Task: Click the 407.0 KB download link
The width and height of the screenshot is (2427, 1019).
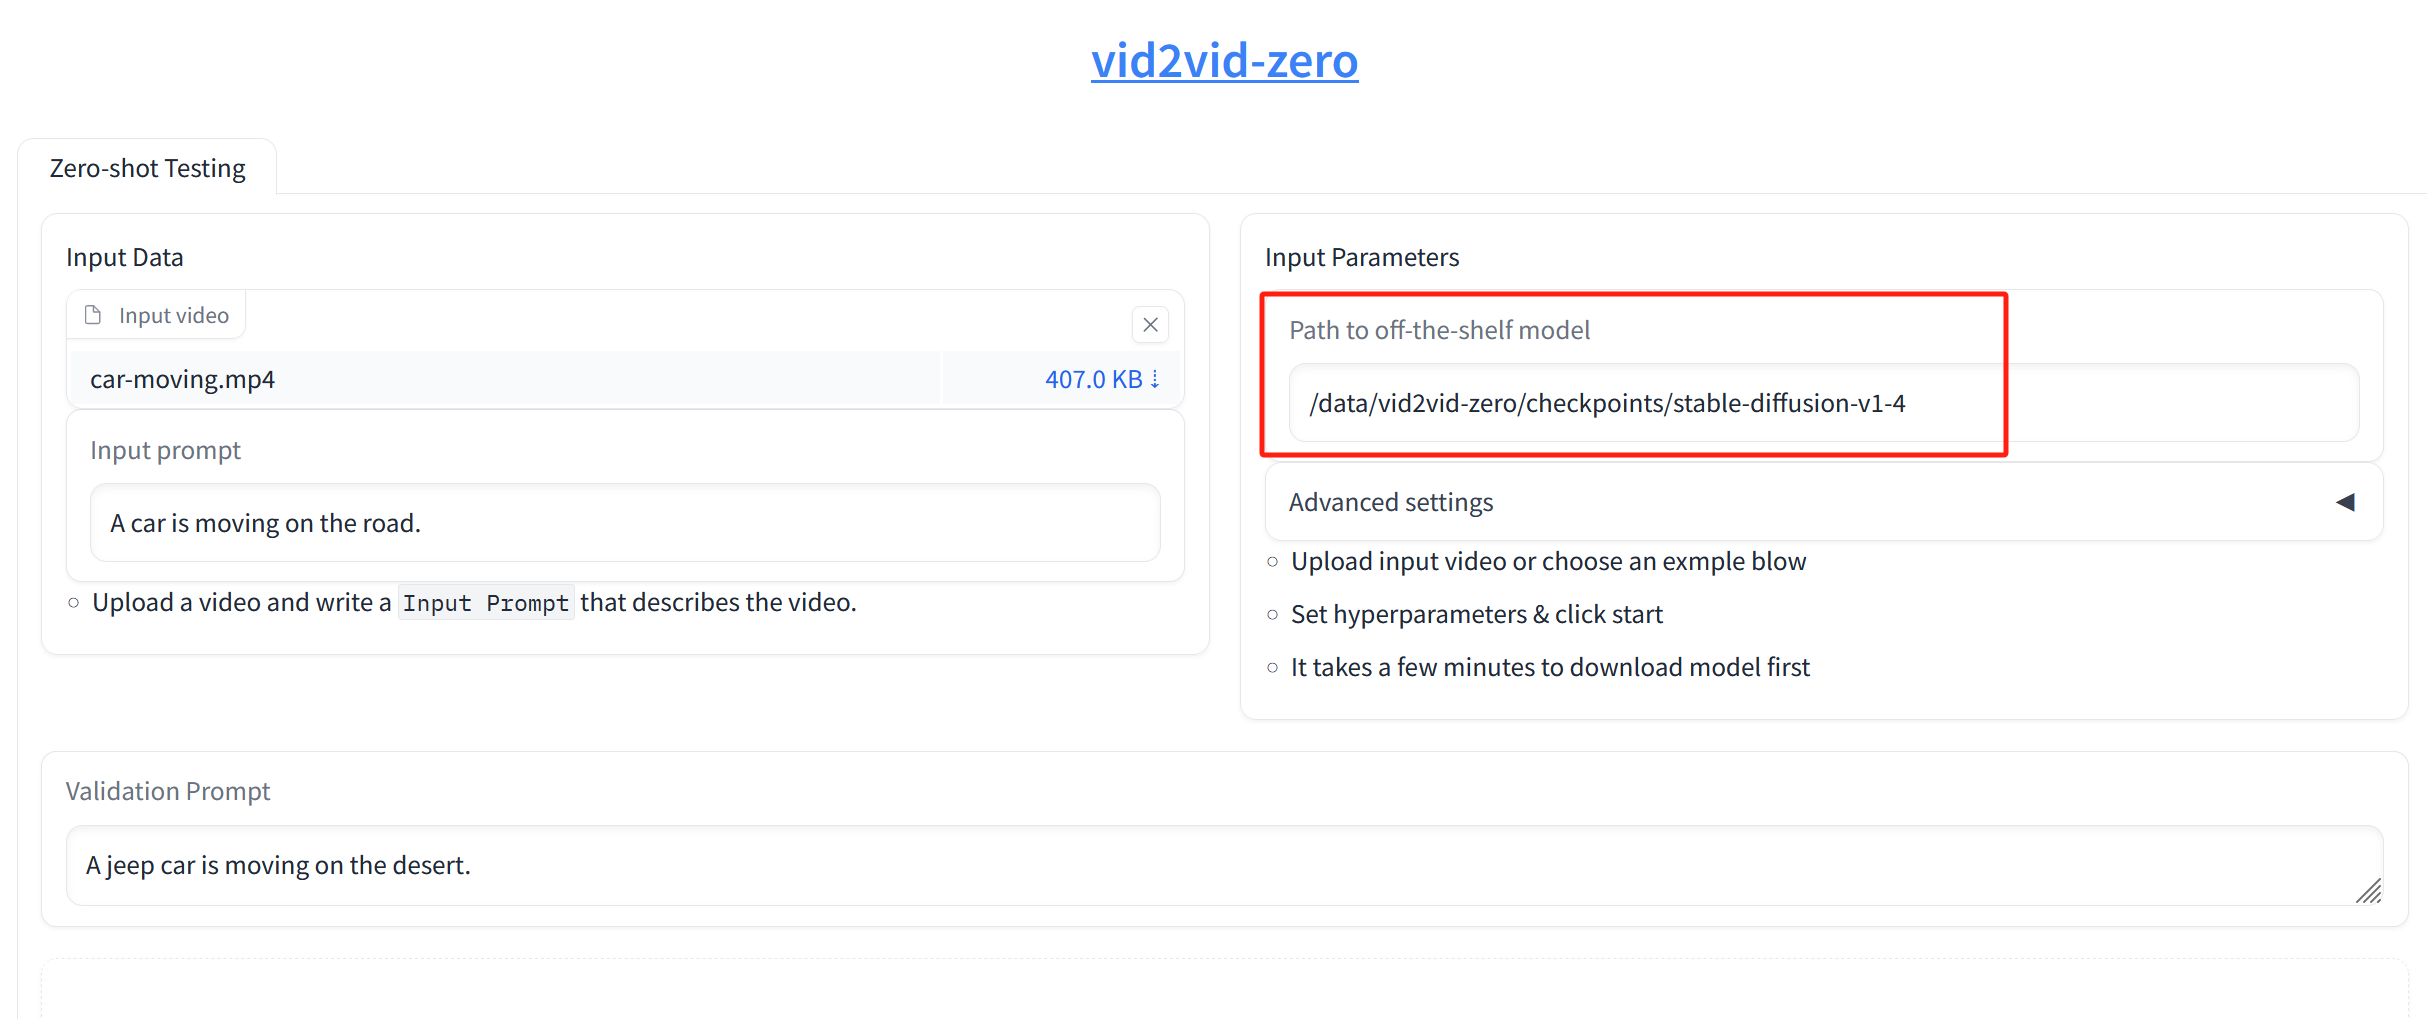Action: point(1092,378)
